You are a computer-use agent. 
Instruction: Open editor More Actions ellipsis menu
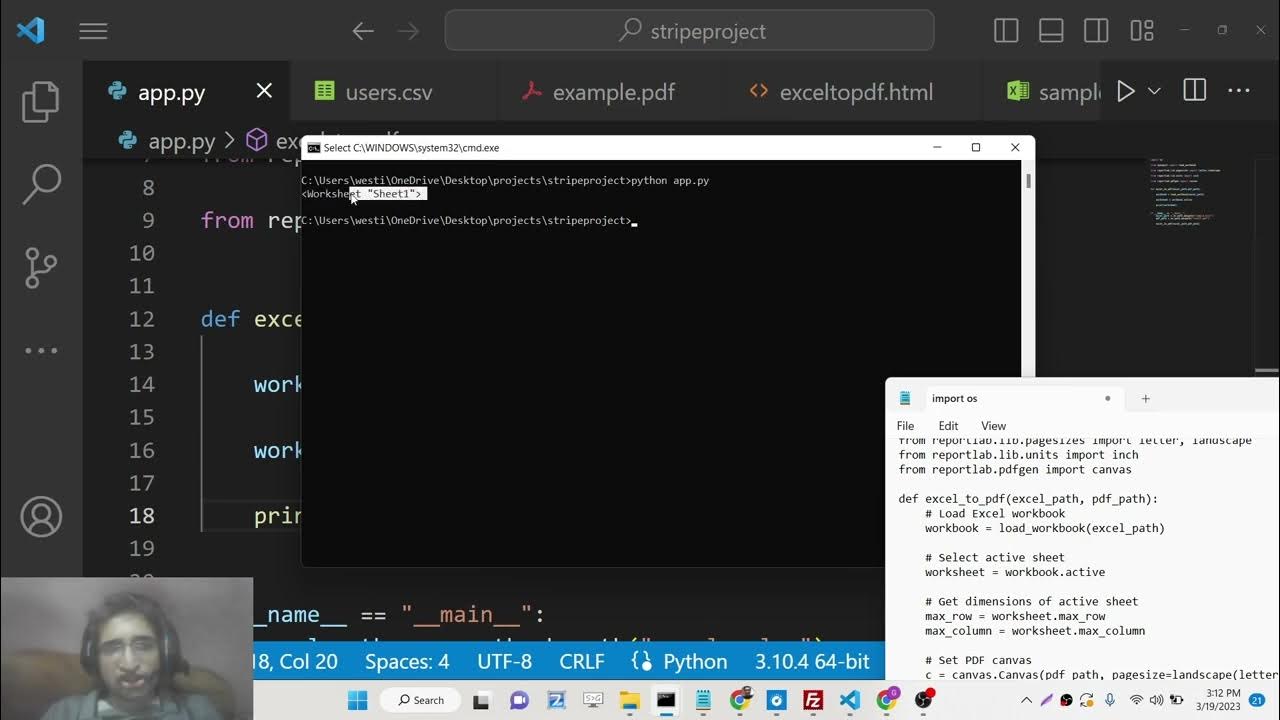click(1239, 91)
